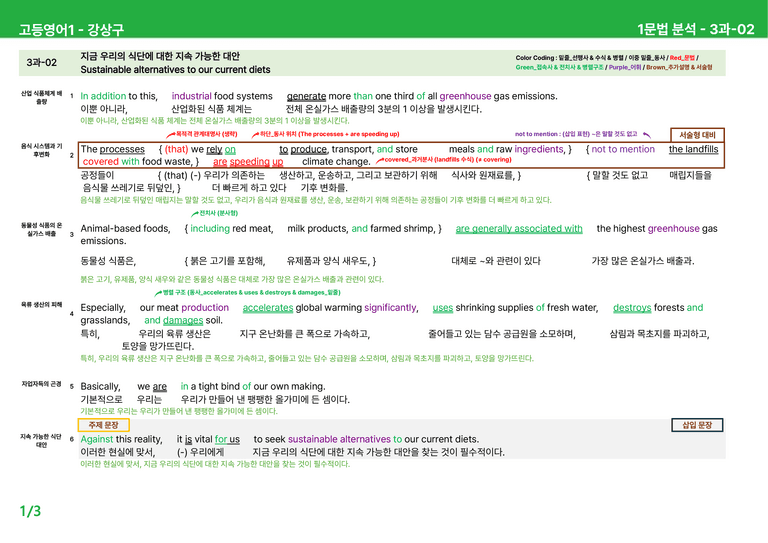Click "Basically," starting sentence 5
The image size is (768, 543).
point(100,386)
